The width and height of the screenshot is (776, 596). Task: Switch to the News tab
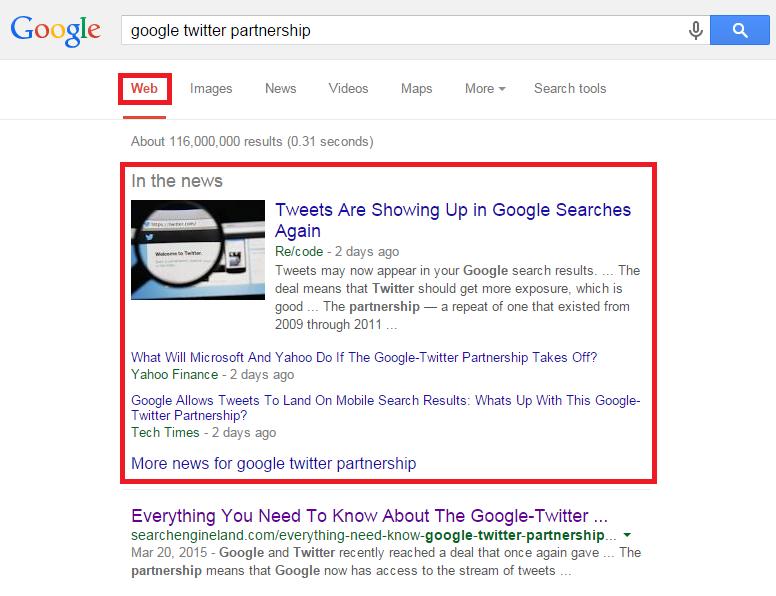(x=281, y=89)
